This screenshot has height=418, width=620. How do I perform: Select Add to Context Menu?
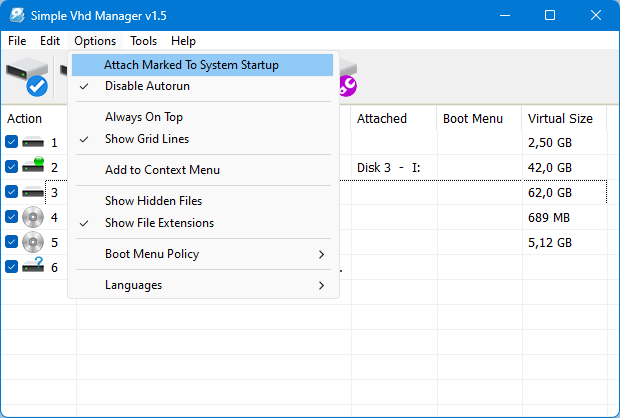point(162,170)
